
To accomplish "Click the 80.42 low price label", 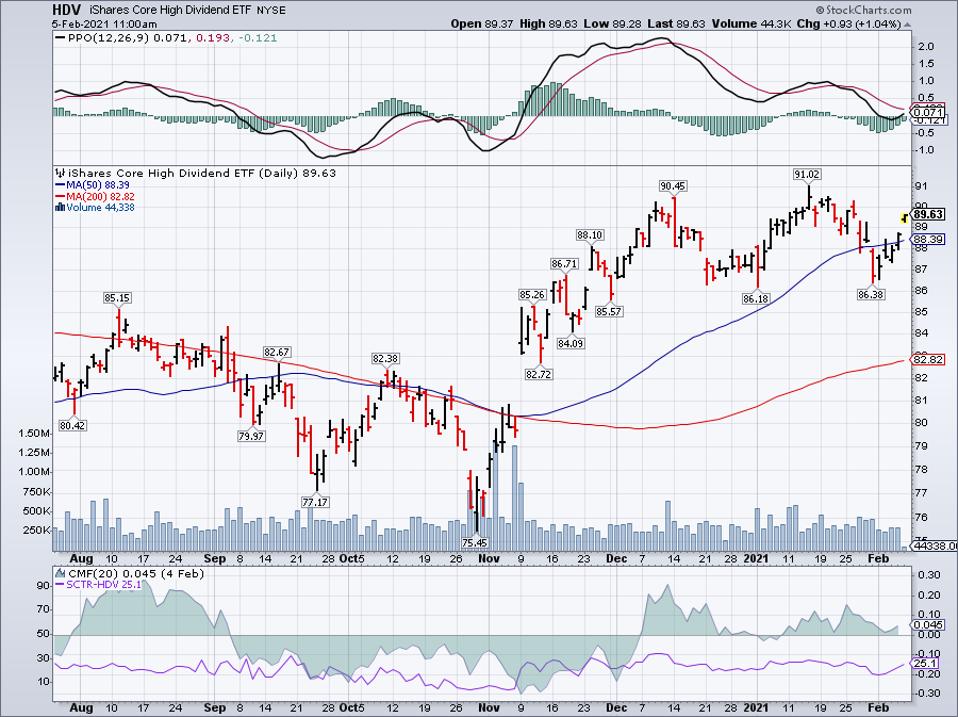I will click(x=73, y=425).
